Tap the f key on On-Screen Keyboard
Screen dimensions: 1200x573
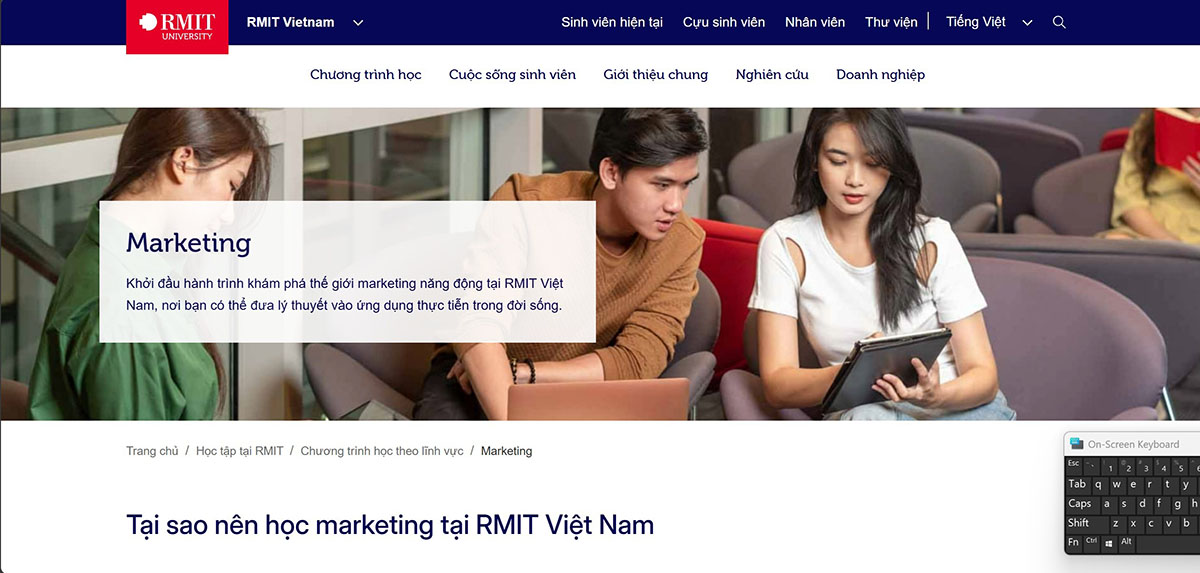[x=1163, y=506]
